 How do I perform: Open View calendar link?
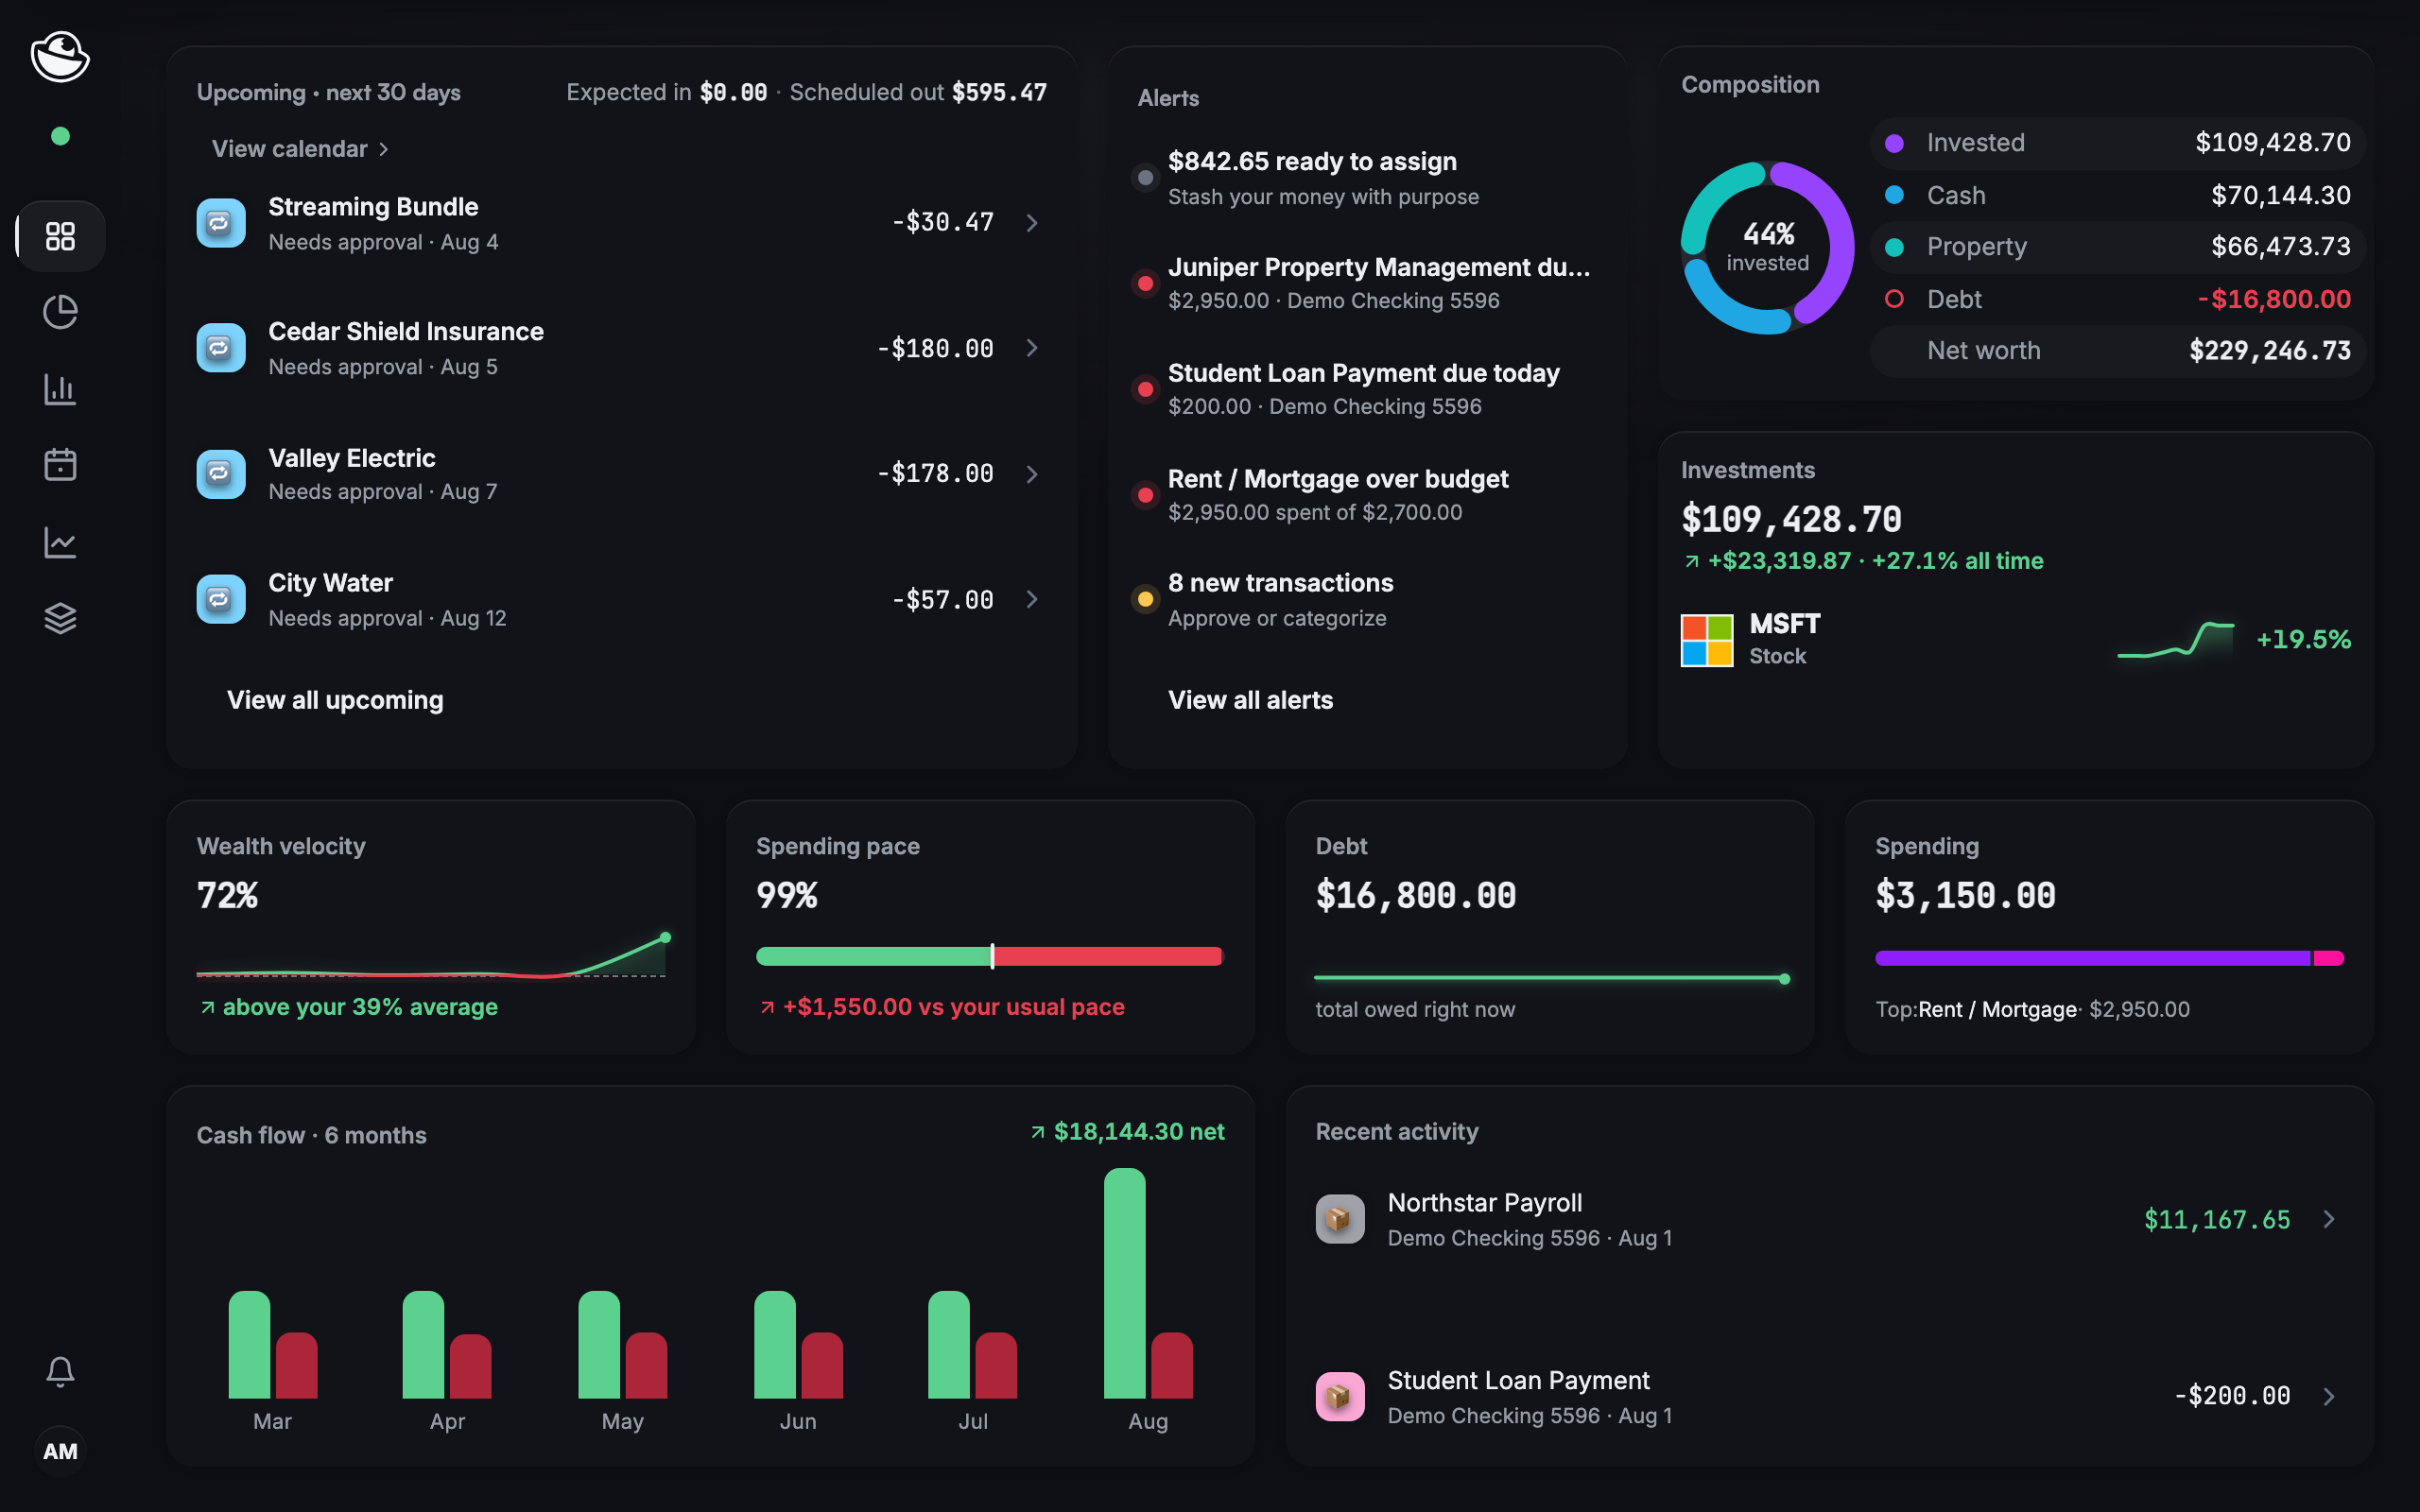300,149
